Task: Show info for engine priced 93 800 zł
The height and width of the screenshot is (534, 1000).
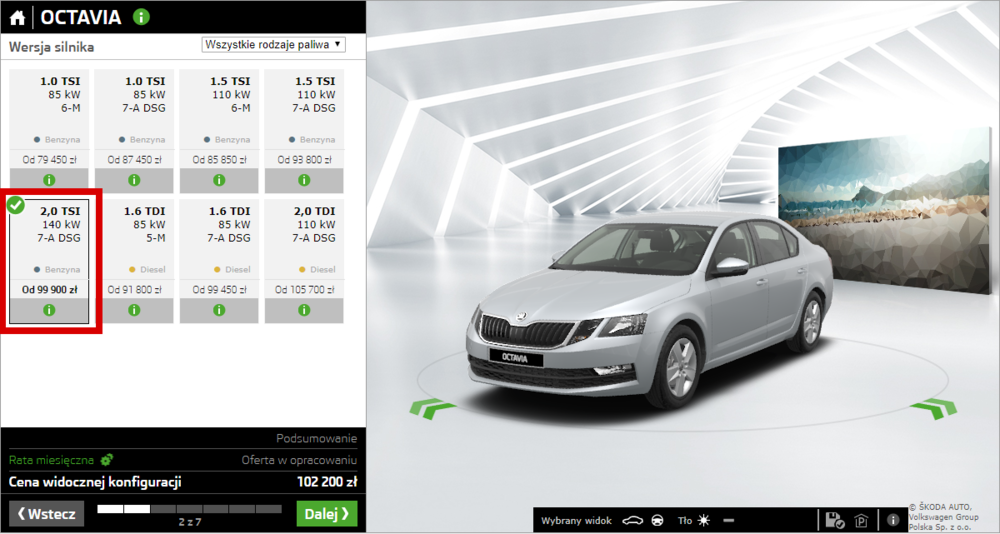Action: 304,181
